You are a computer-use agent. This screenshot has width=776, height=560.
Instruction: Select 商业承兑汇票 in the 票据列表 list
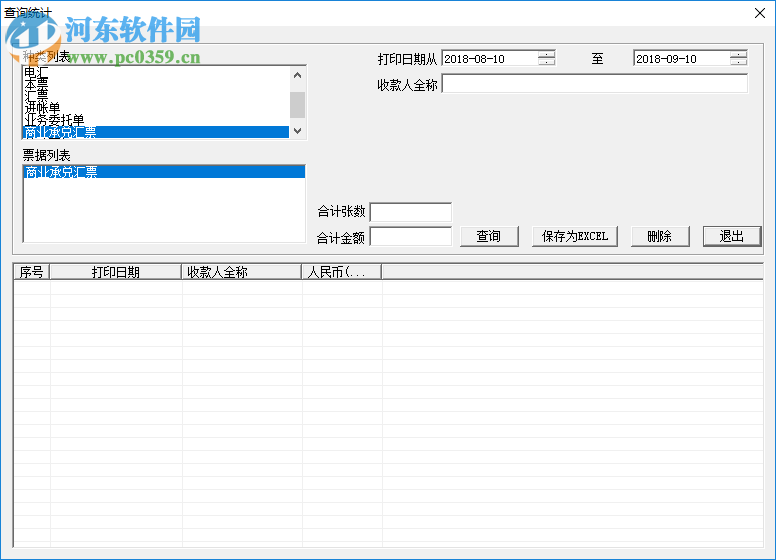164,172
